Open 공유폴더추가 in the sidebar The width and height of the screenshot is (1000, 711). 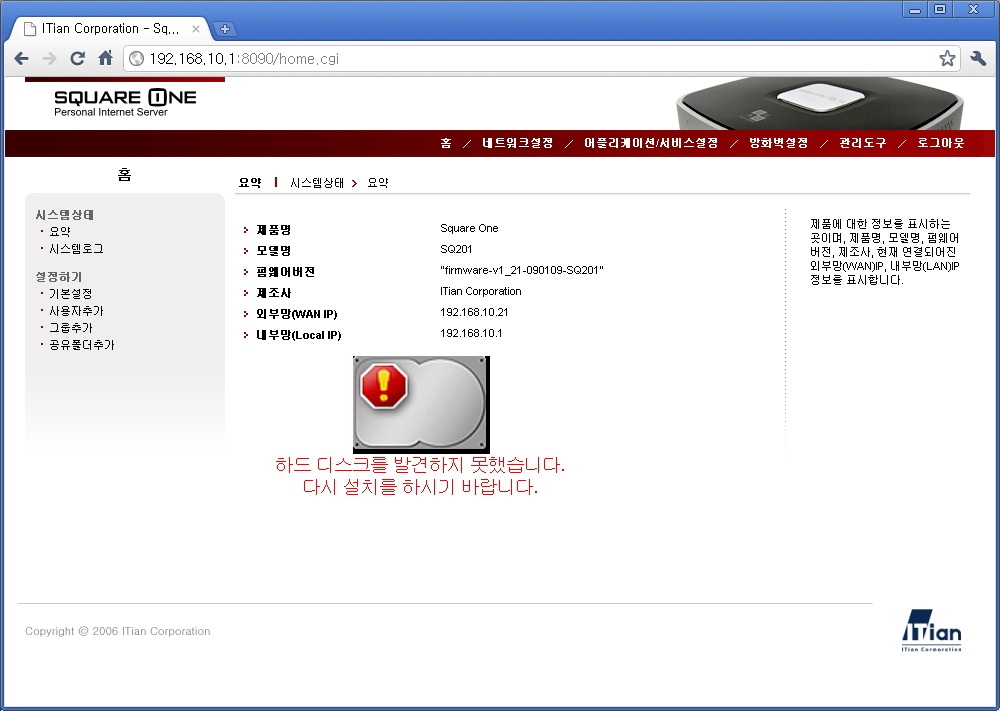[82, 345]
